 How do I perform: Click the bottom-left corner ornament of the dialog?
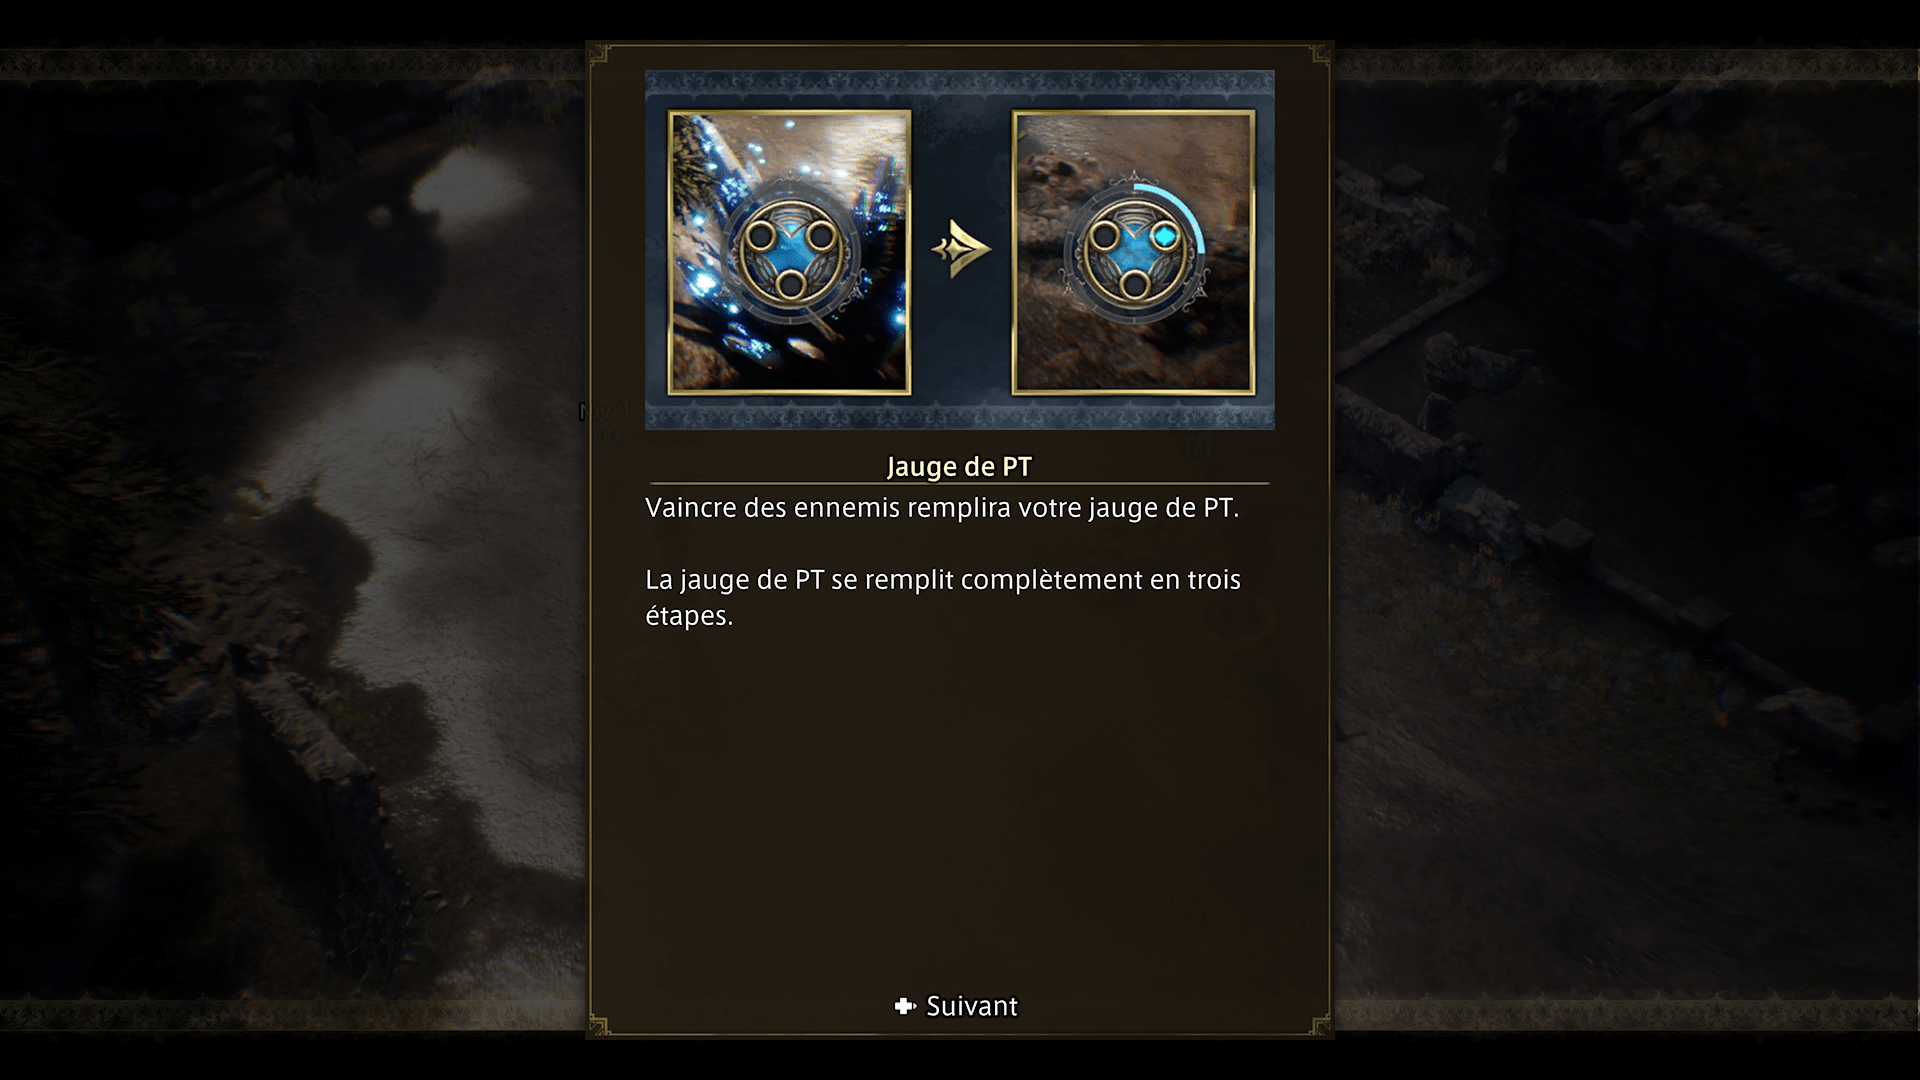[x=600, y=1025]
